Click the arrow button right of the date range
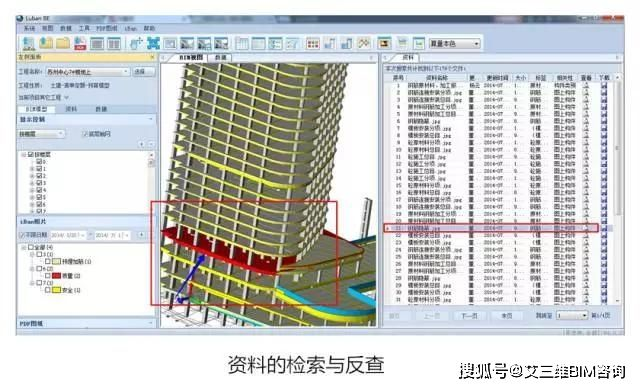 pos(141,235)
